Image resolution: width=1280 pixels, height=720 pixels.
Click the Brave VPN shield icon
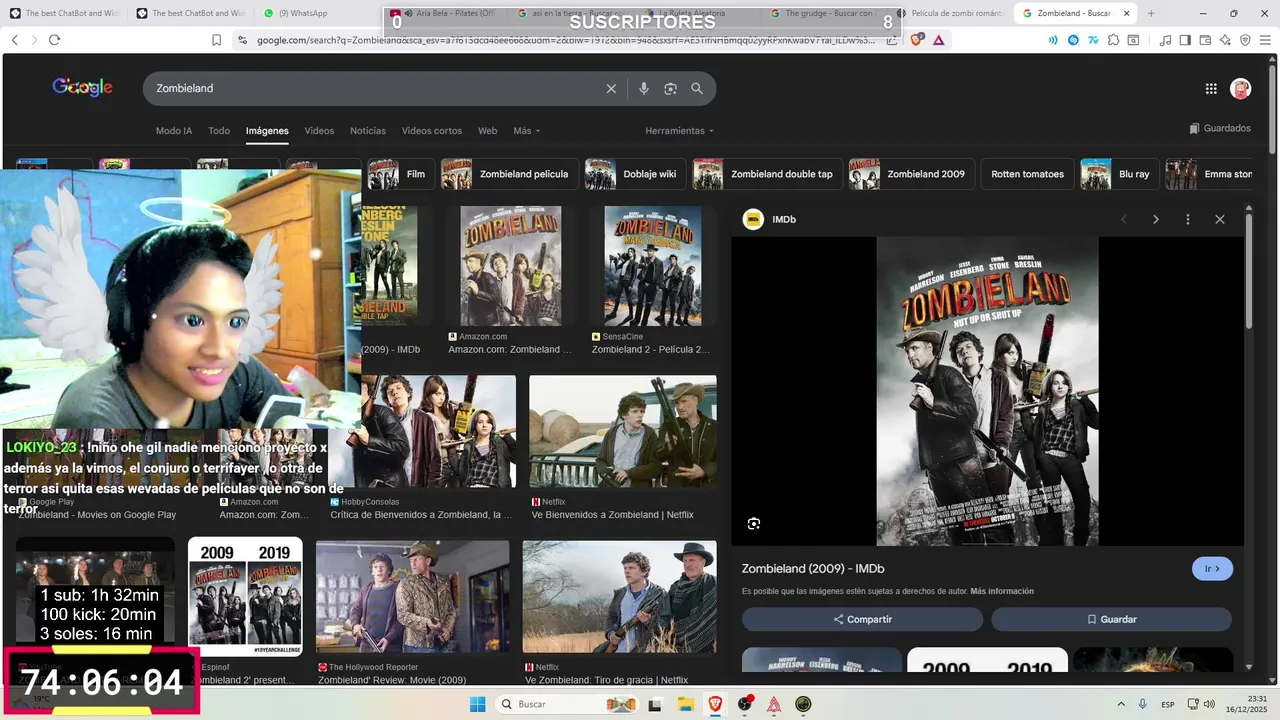point(1245,40)
